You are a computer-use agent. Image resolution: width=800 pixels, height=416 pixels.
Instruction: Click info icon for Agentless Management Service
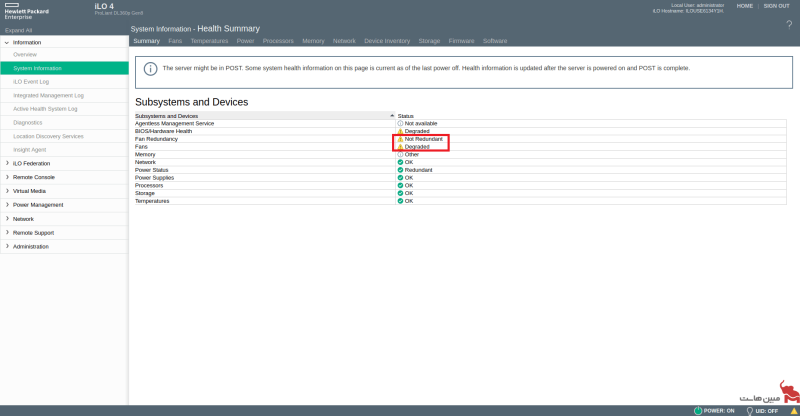point(400,124)
